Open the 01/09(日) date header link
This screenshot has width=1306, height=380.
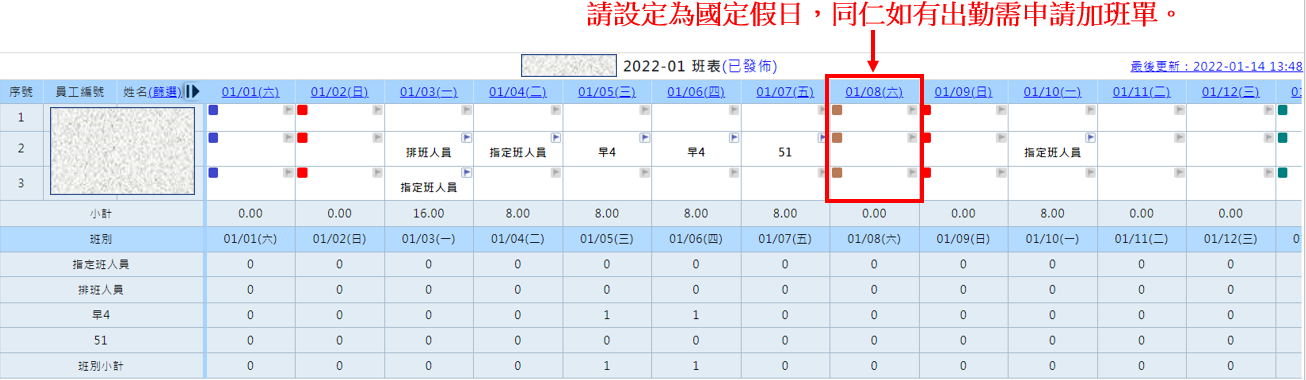coord(963,92)
